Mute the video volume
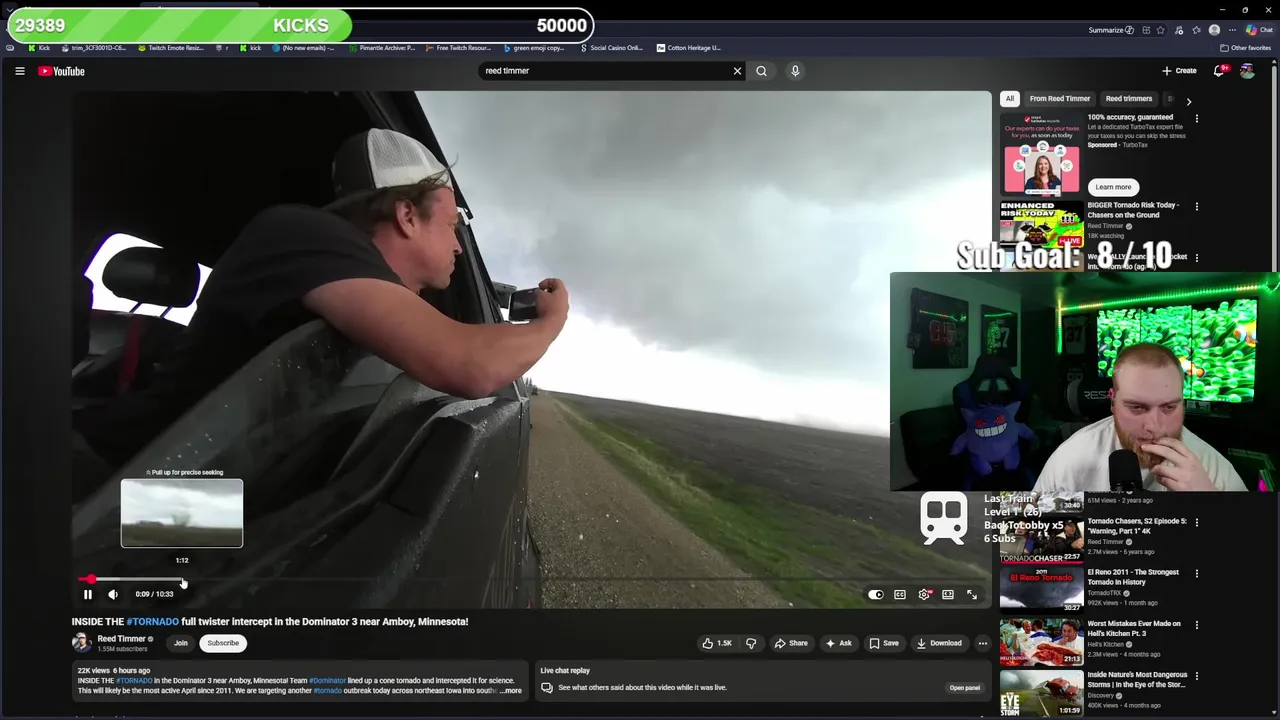Screen dimensions: 1280x720 click(113, 594)
